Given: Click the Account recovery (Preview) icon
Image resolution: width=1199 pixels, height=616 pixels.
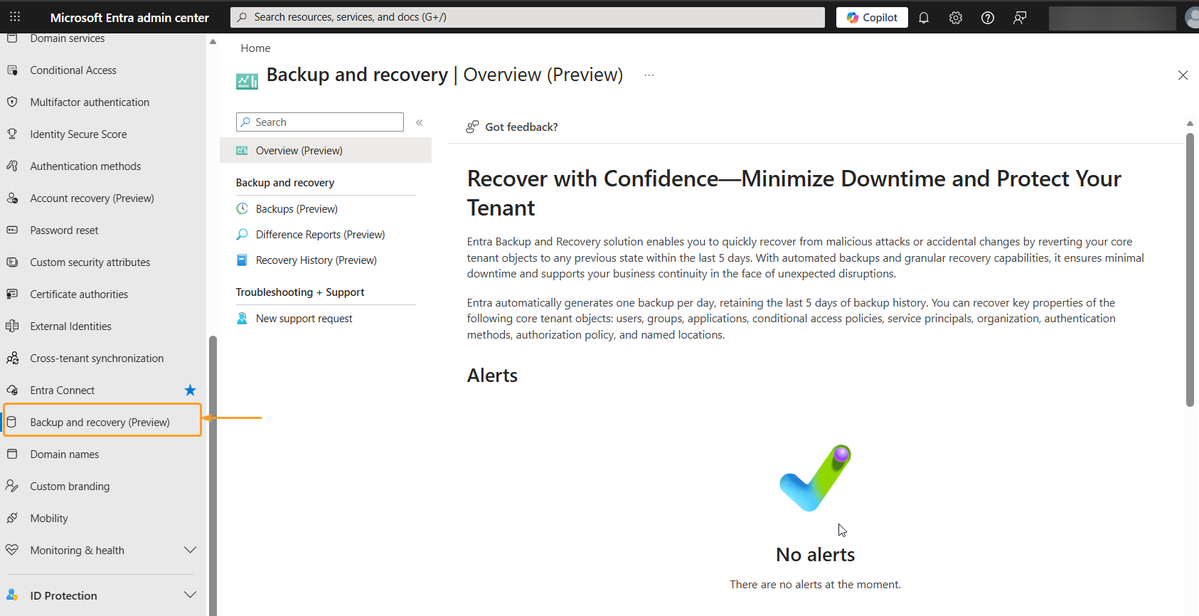Looking at the screenshot, I should [x=12, y=199].
